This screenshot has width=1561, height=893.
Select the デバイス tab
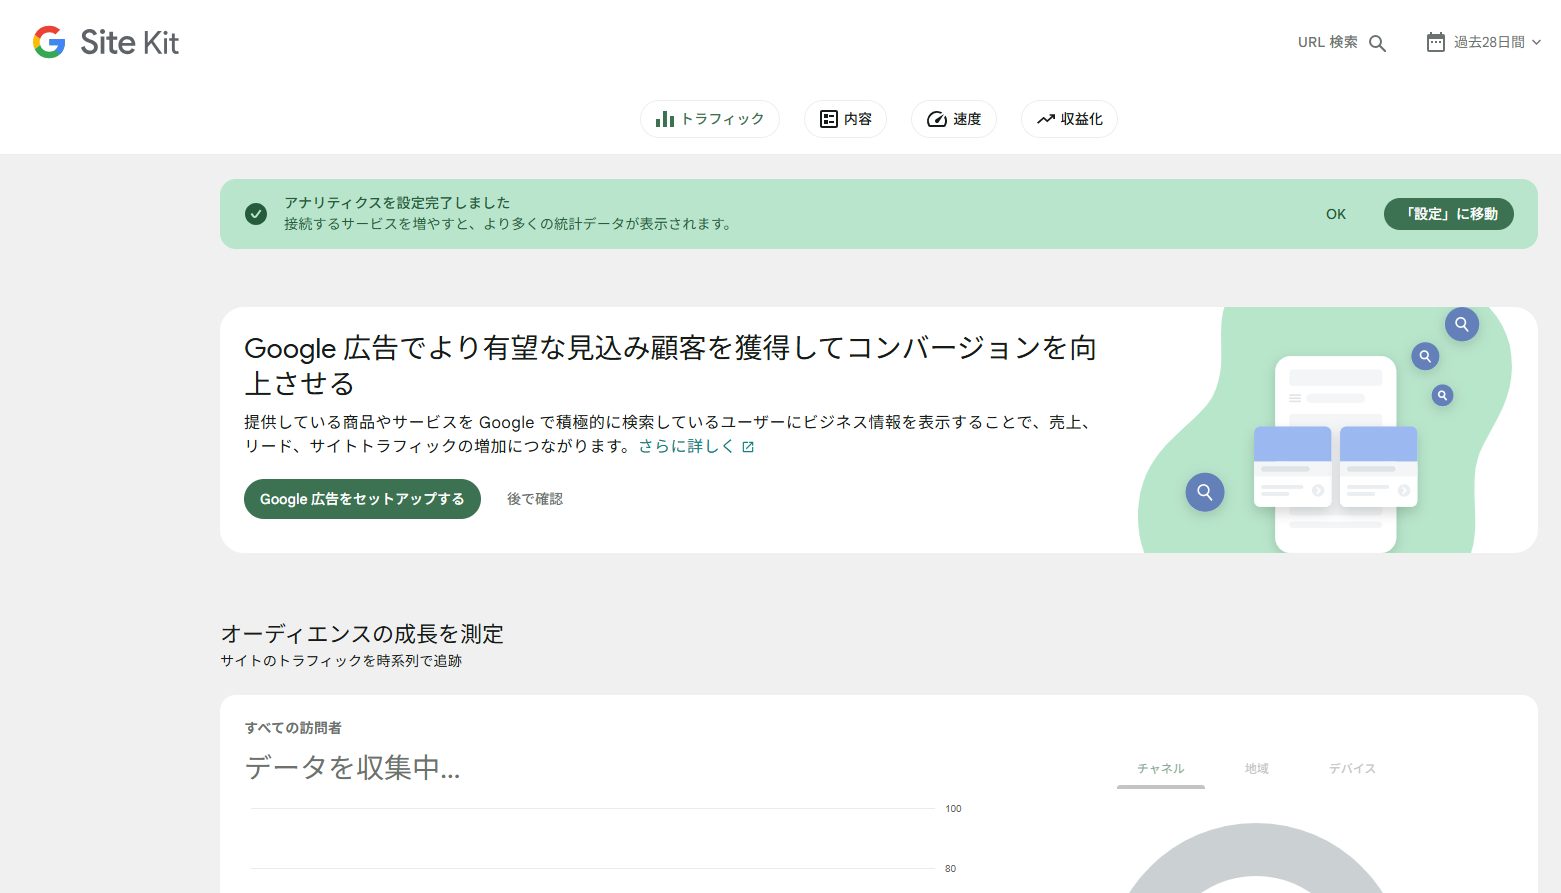[x=1353, y=768]
